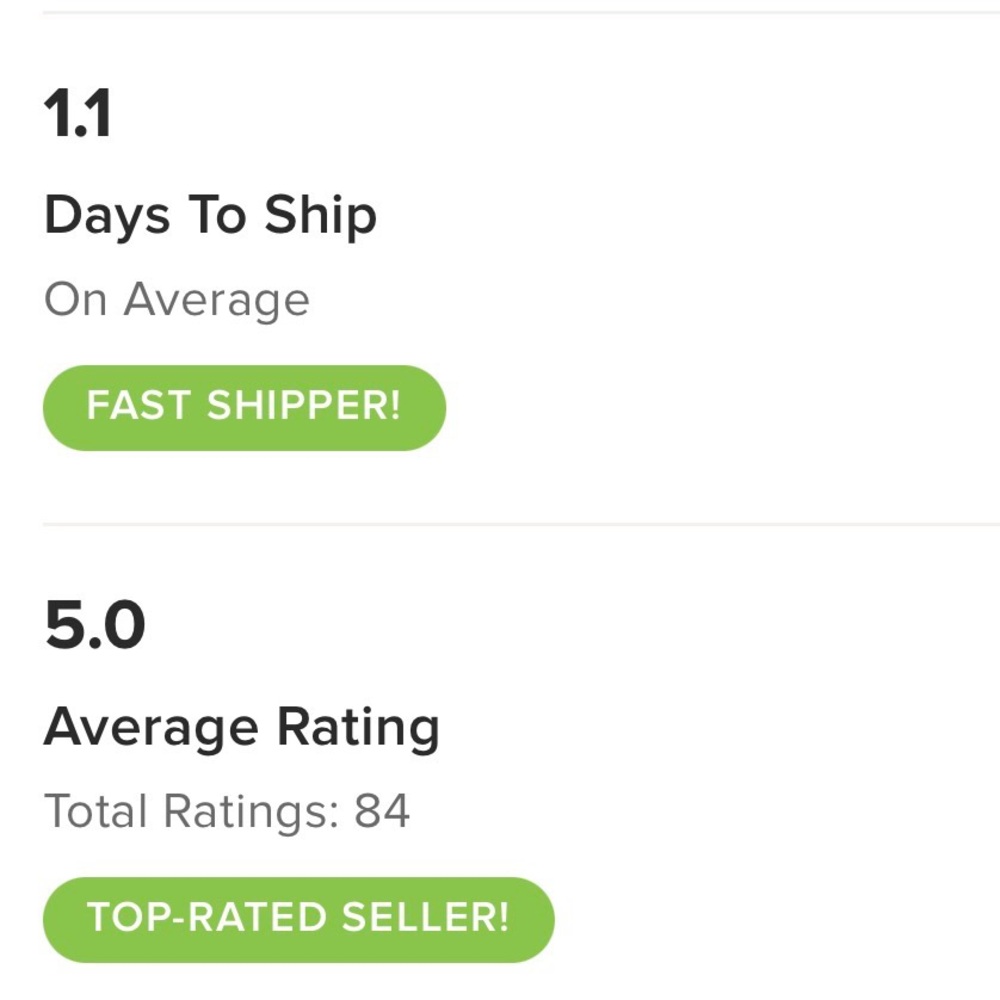The height and width of the screenshot is (1000, 1000).
Task: Tap the word Rating in the heading
Action: pyautogui.click(x=358, y=728)
